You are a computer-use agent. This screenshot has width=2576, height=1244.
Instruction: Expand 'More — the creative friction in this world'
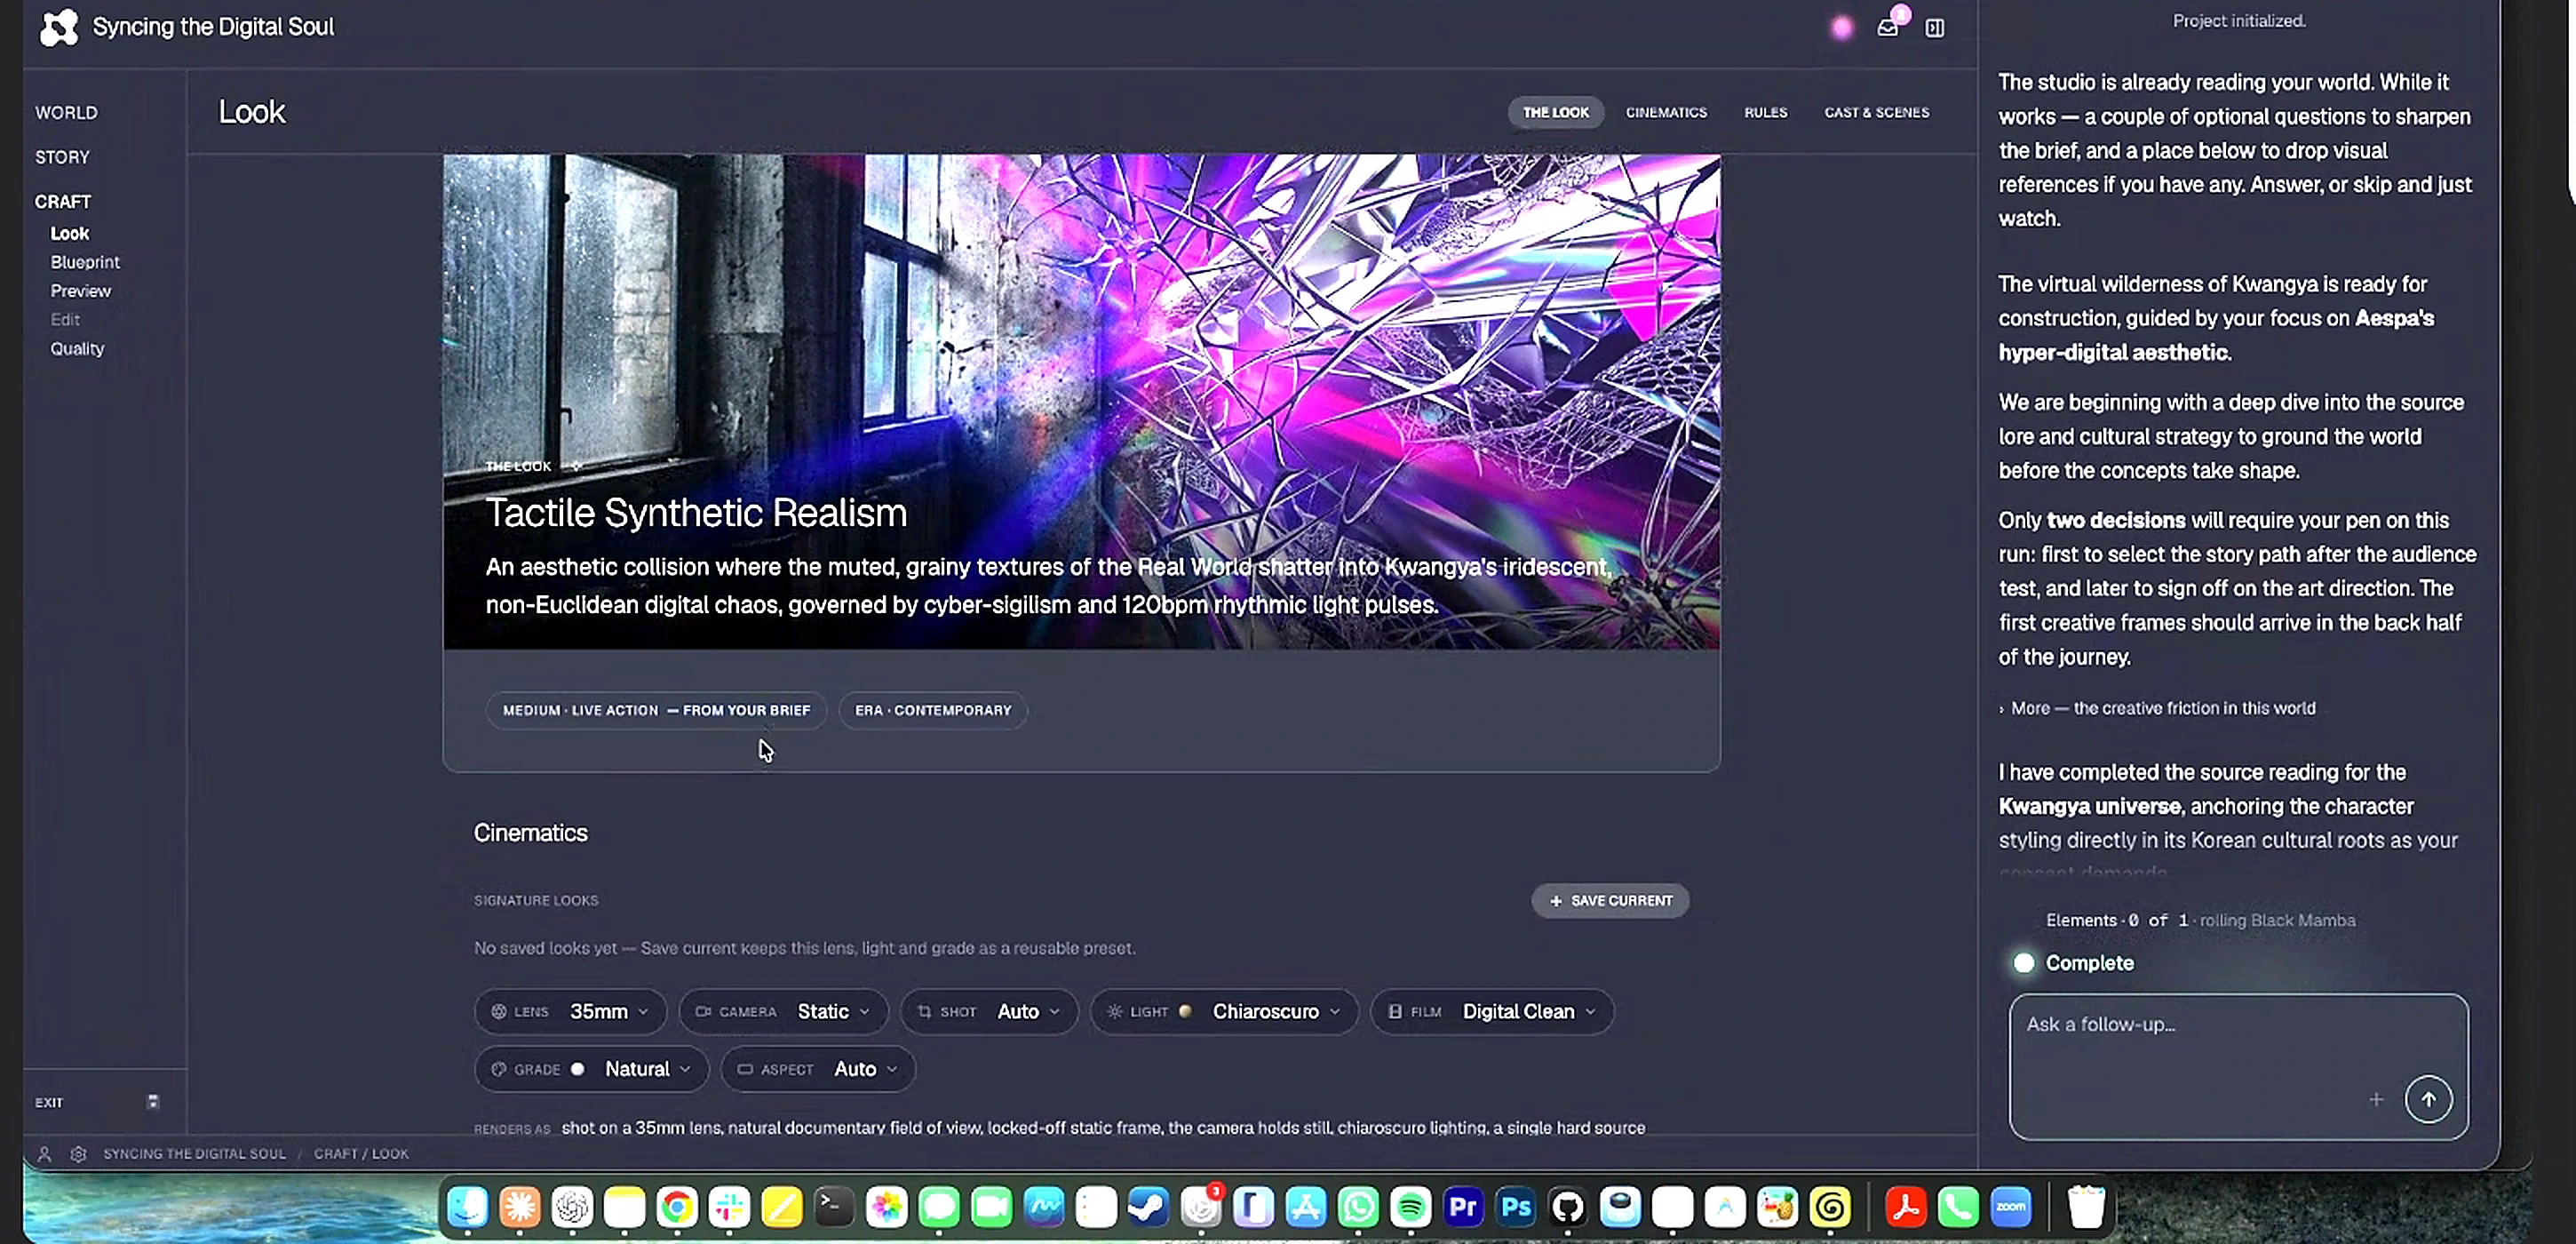pyautogui.click(x=2157, y=708)
